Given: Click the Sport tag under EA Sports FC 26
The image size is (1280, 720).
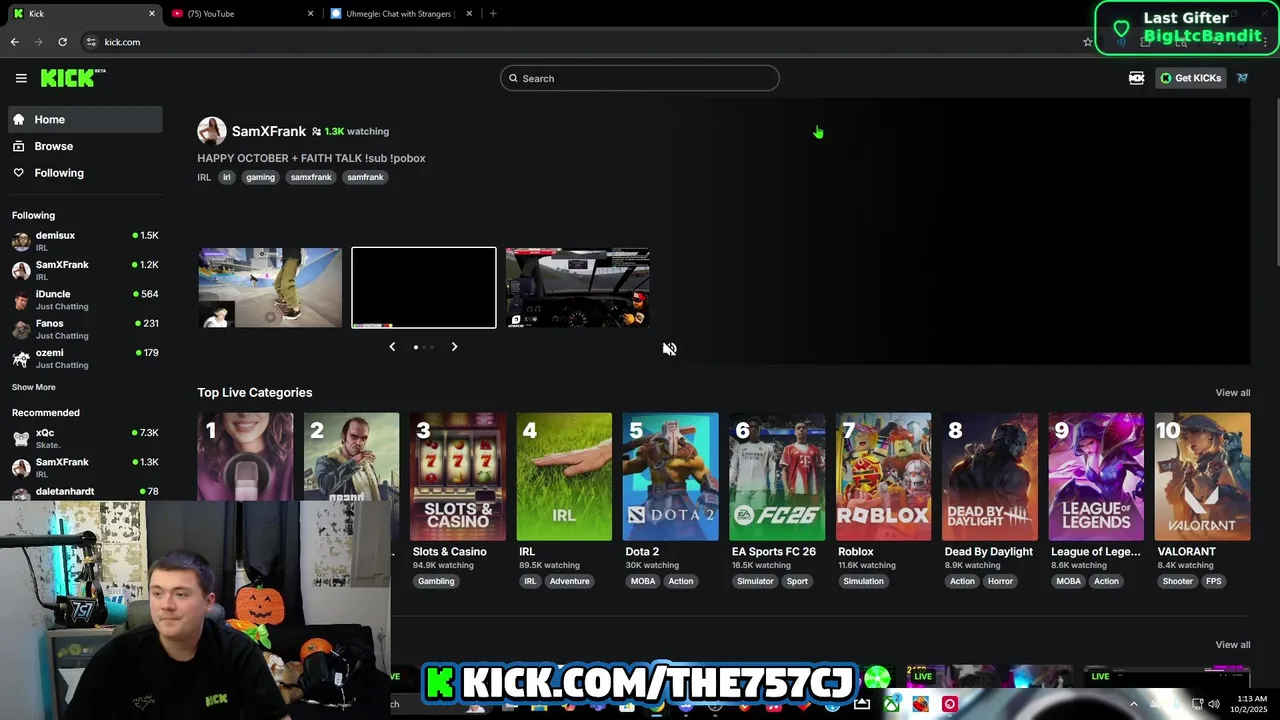Looking at the screenshot, I should [x=797, y=581].
